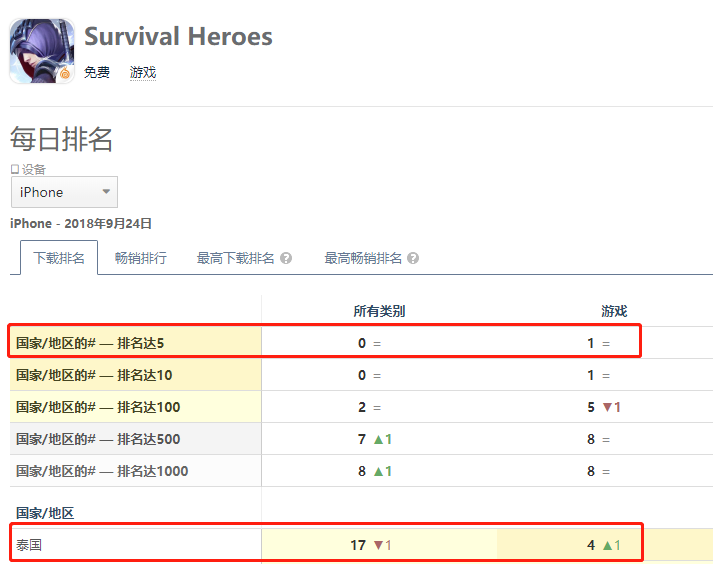The width and height of the screenshot is (713, 564).
Task: Click red down arrow in 泰国 所有类别 cell
Action: tap(378, 545)
